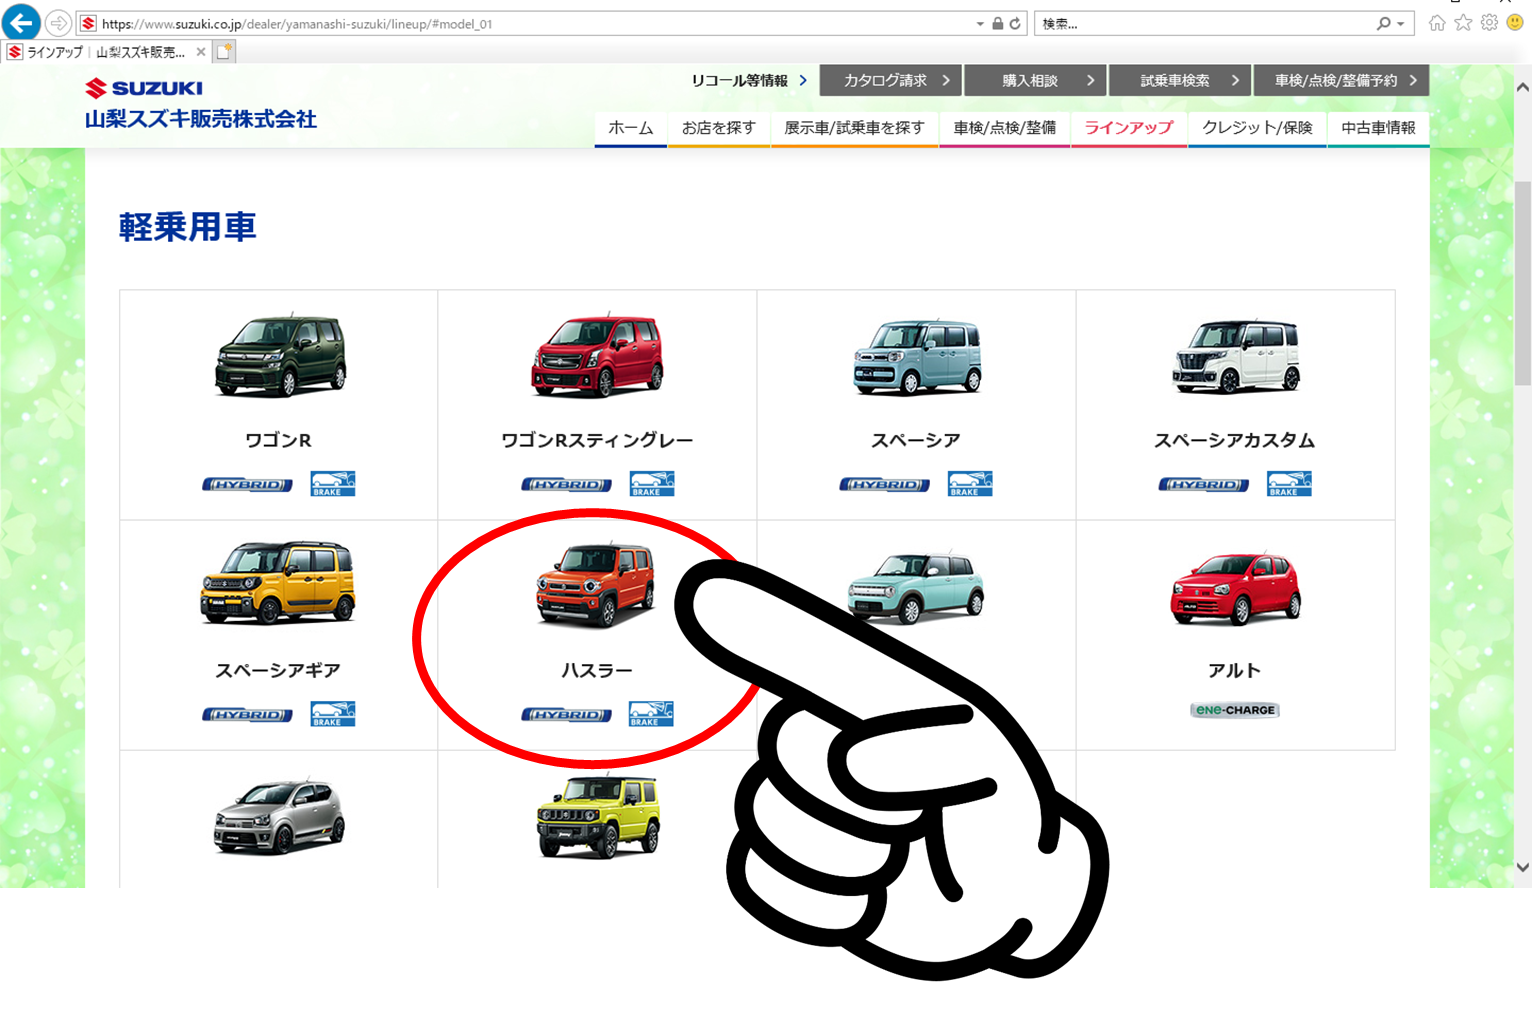Image resolution: width=1532 pixels, height=1016 pixels.
Task: Click the 購入相談 button
Action: coord(1035,80)
